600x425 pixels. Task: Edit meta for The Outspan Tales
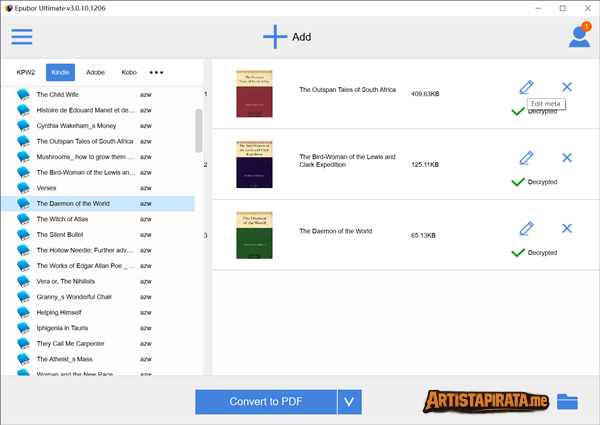click(526, 87)
